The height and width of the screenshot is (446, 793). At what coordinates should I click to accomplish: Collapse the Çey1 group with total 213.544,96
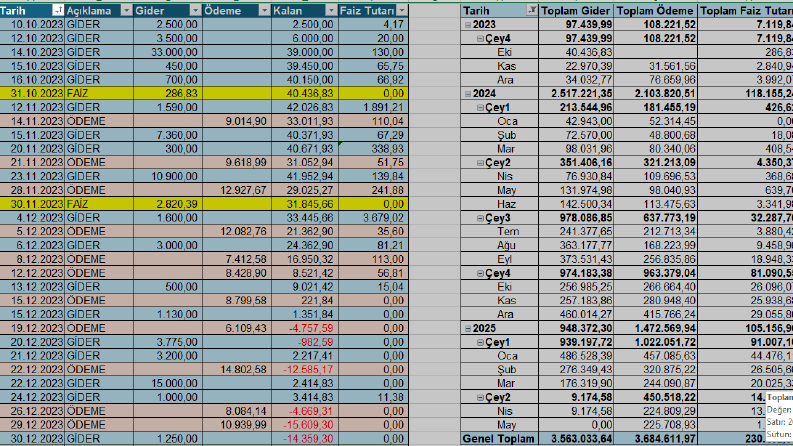pyautogui.click(x=480, y=108)
